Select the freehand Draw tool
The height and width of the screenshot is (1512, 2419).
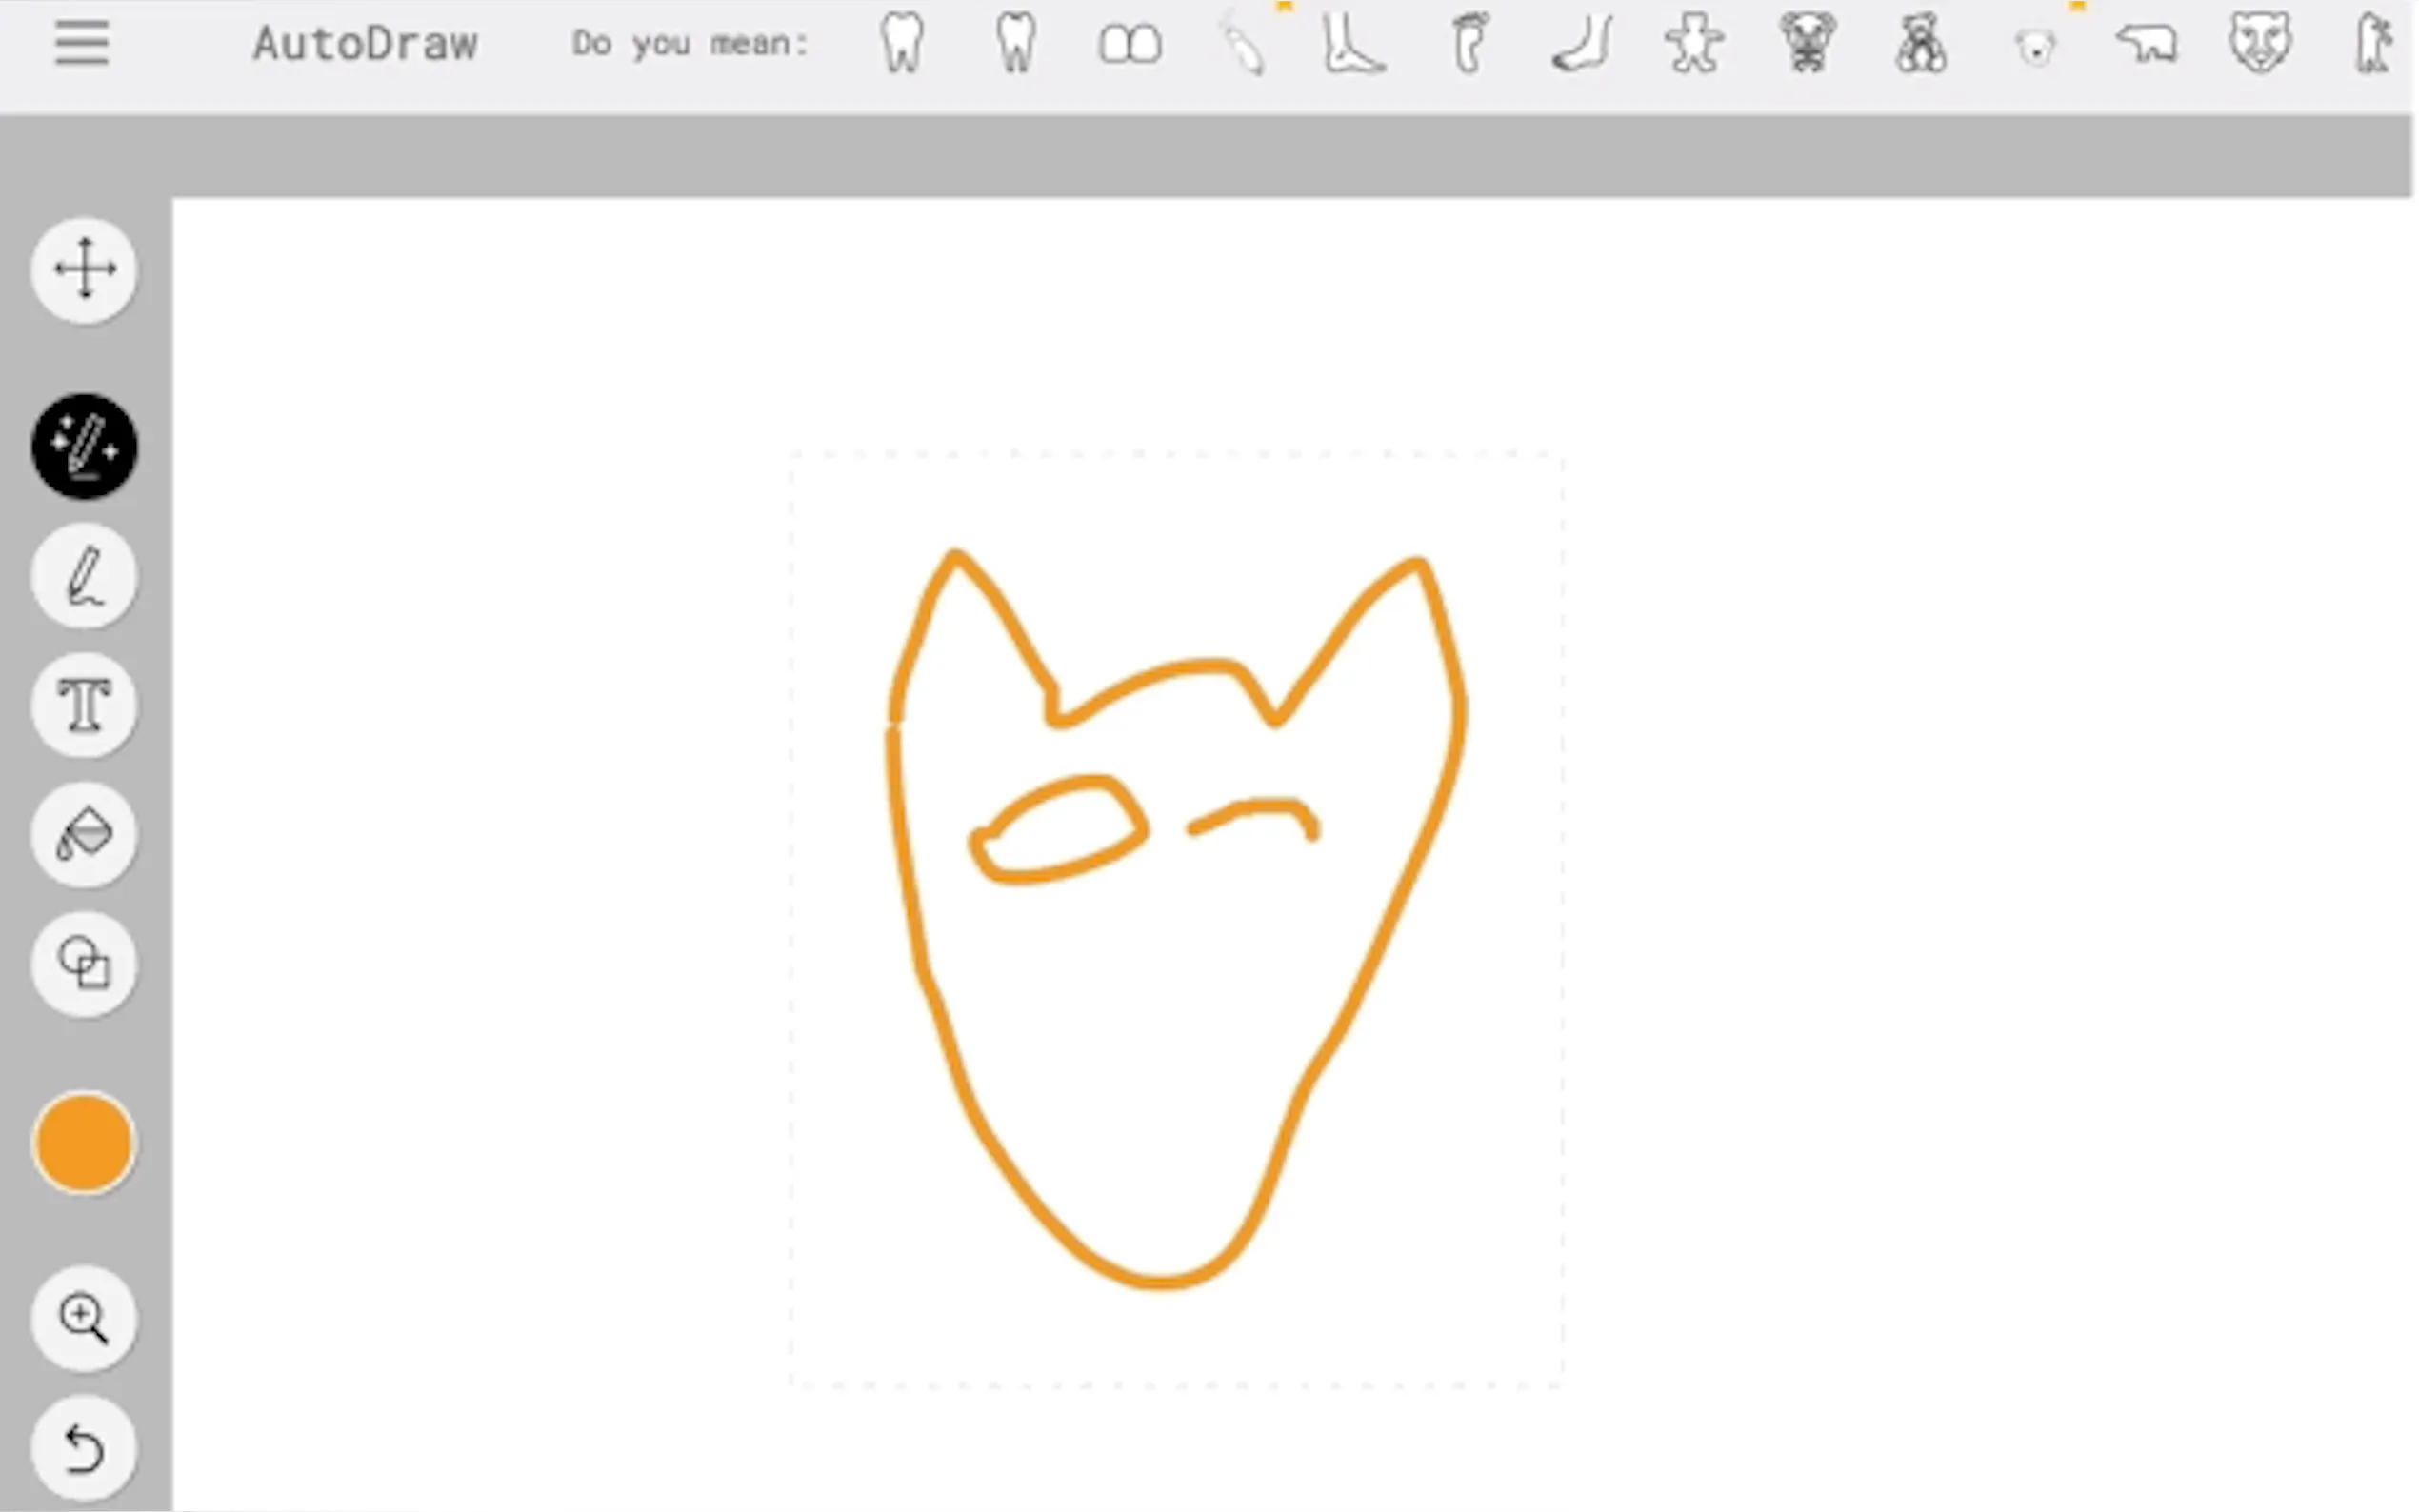85,576
